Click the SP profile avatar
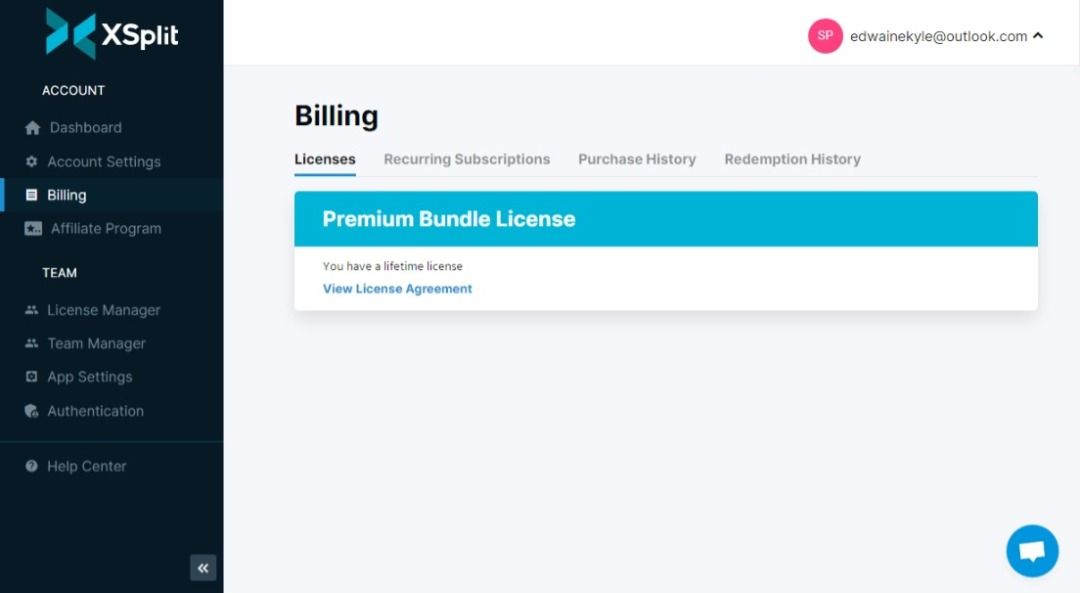This screenshot has width=1080, height=593. (825, 36)
